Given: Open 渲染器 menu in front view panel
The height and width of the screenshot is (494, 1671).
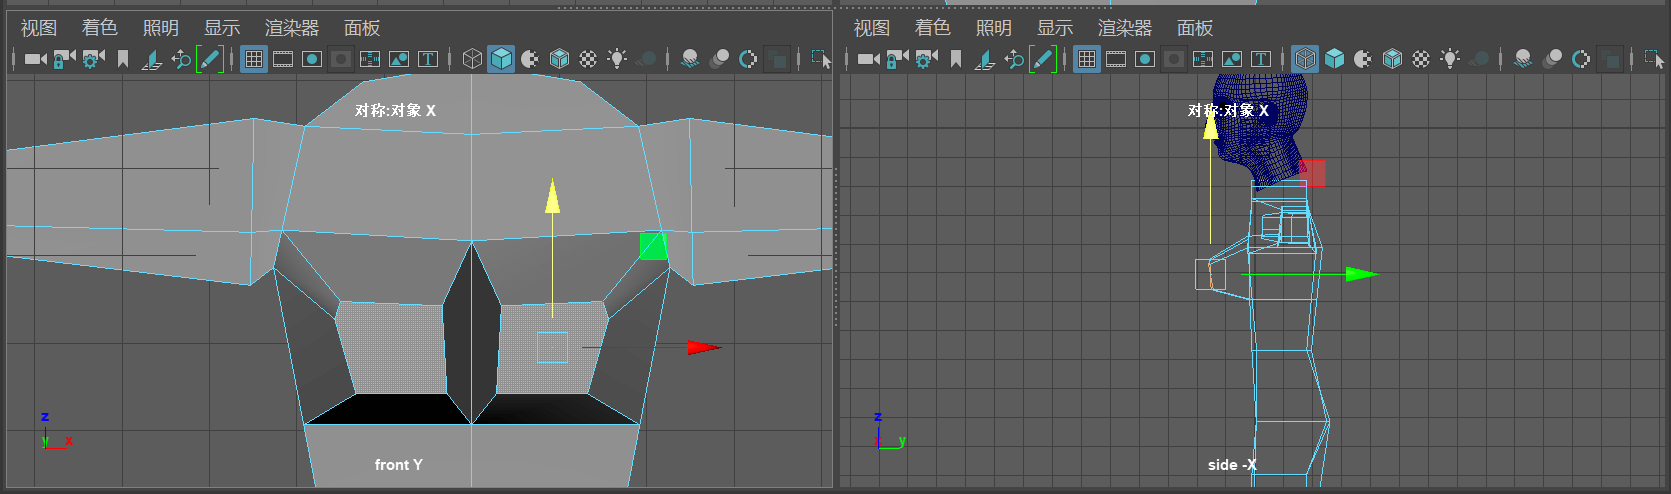Looking at the screenshot, I should click(292, 28).
